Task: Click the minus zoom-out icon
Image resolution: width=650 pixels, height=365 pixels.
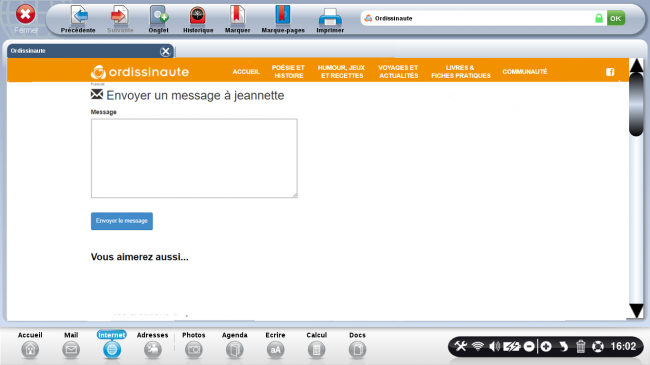Action: (529, 346)
